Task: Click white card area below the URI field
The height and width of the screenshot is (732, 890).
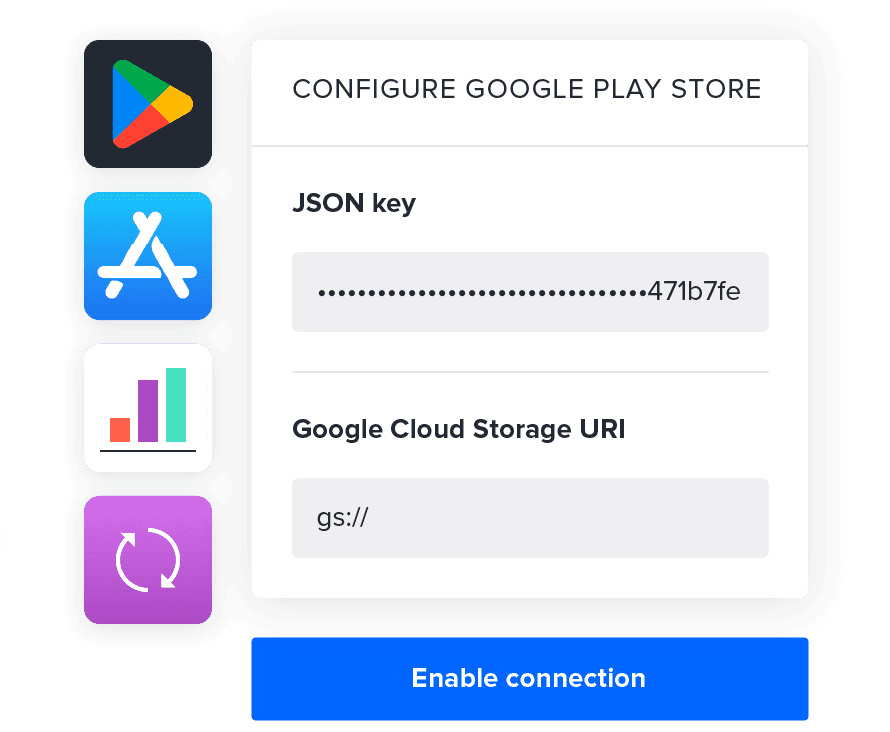Action: (530, 578)
